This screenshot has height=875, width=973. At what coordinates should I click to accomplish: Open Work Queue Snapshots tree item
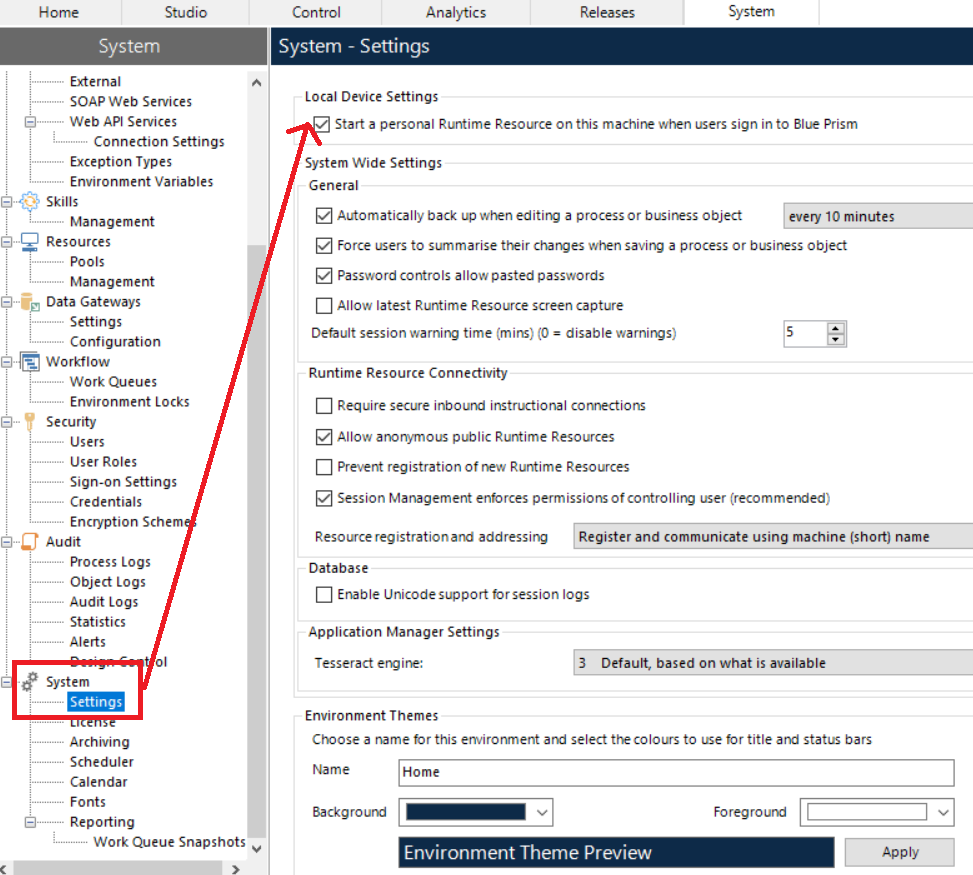(169, 842)
